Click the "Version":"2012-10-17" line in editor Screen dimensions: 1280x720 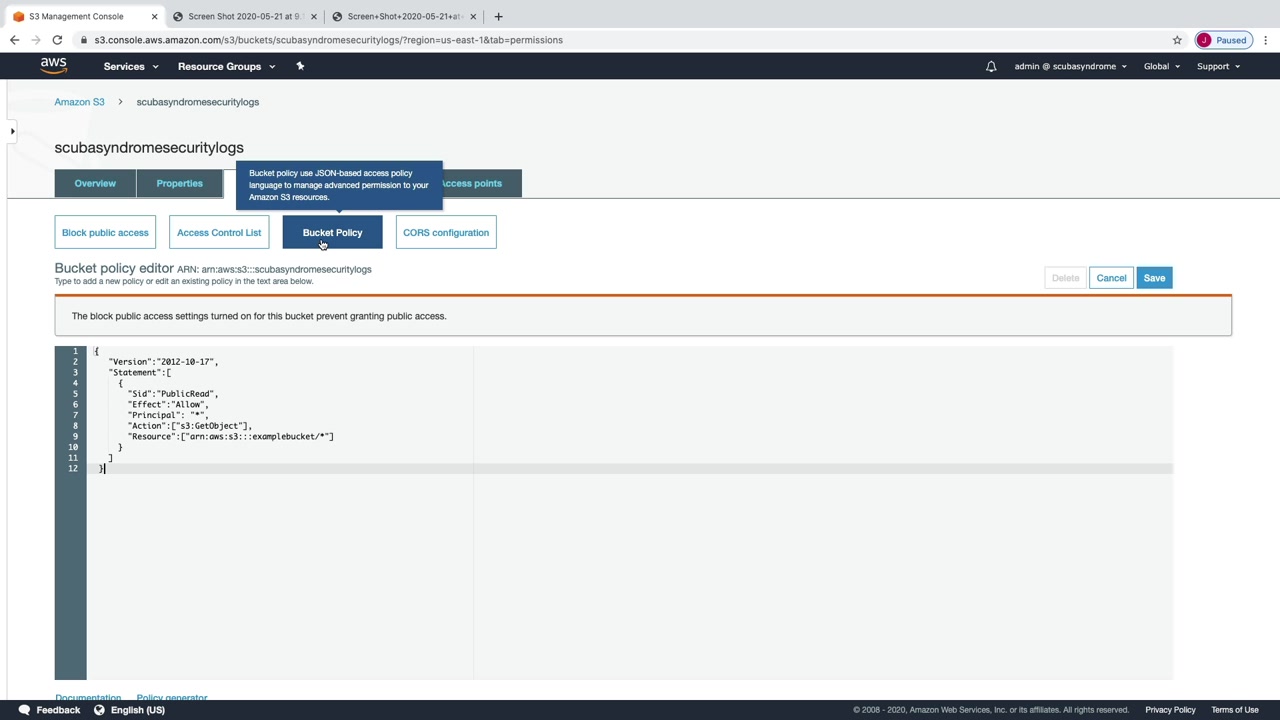(163, 361)
